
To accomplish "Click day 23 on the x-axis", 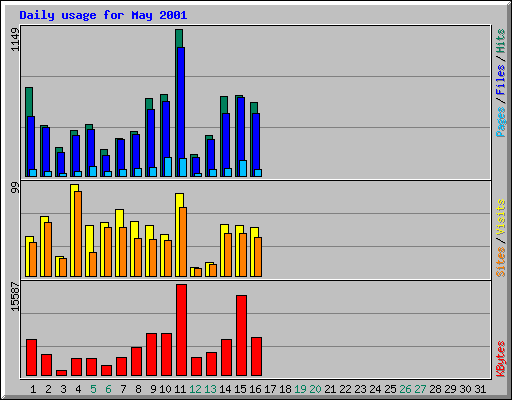I will pyautogui.click(x=360, y=389).
